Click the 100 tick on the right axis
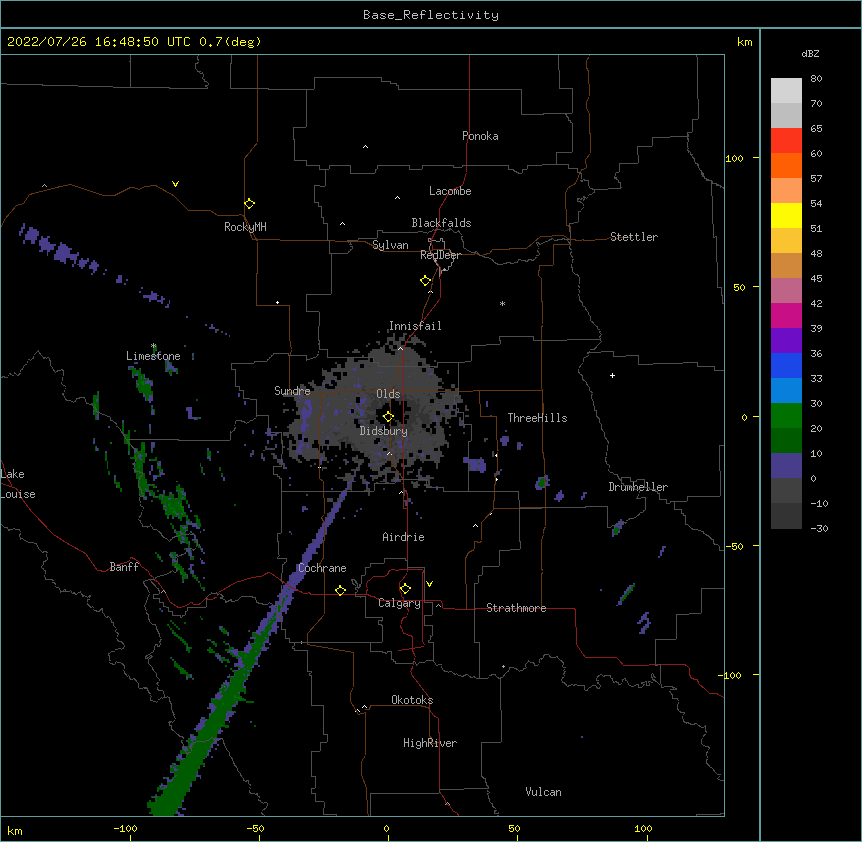The height and width of the screenshot is (842, 862). pos(734,158)
